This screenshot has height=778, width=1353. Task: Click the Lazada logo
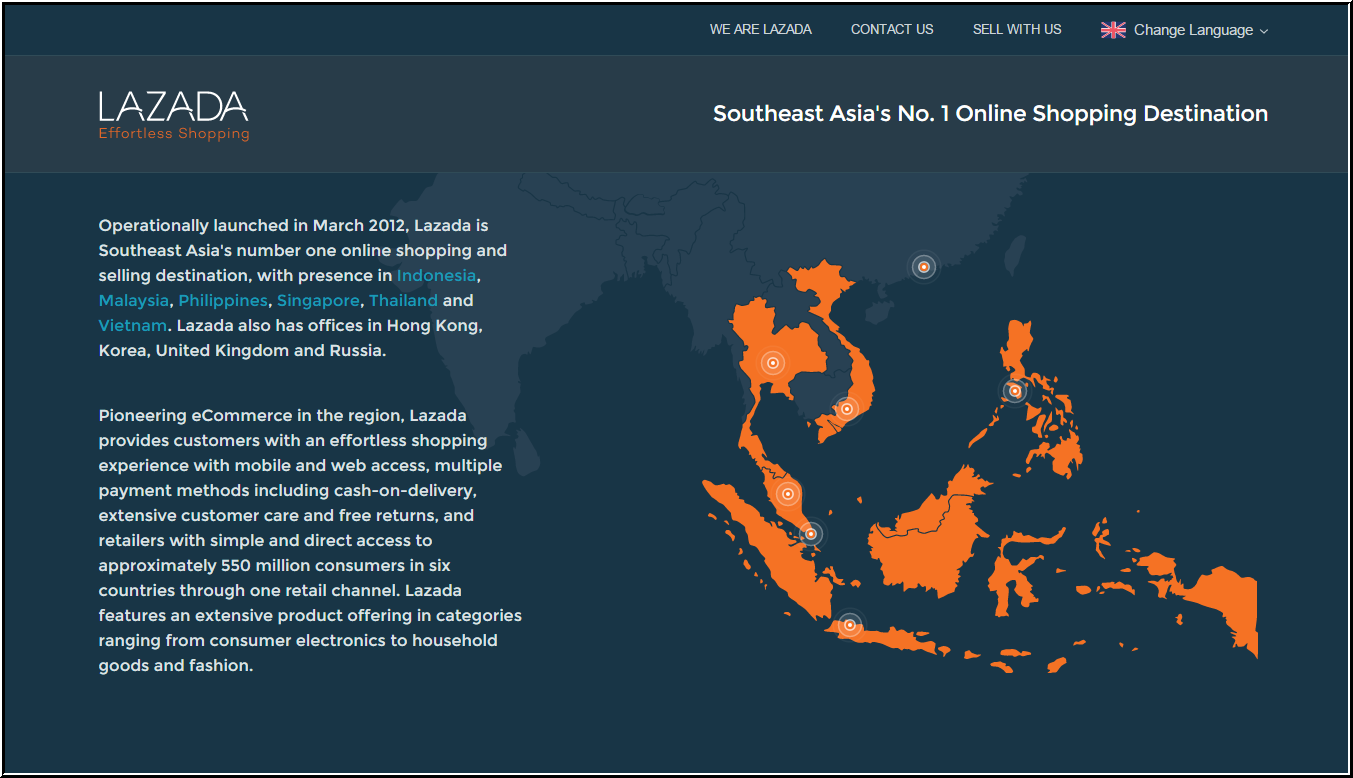pos(174,116)
